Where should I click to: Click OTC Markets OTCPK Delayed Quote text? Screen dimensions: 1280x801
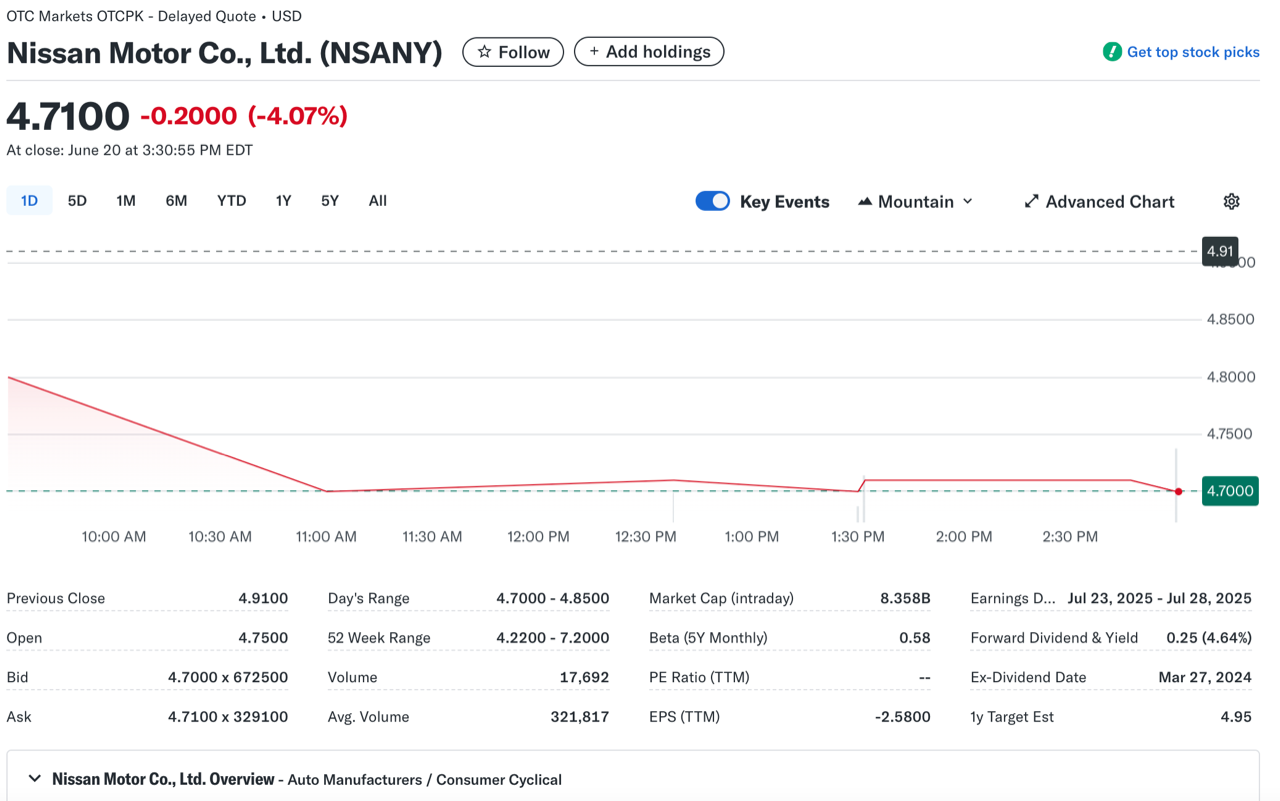coord(154,16)
